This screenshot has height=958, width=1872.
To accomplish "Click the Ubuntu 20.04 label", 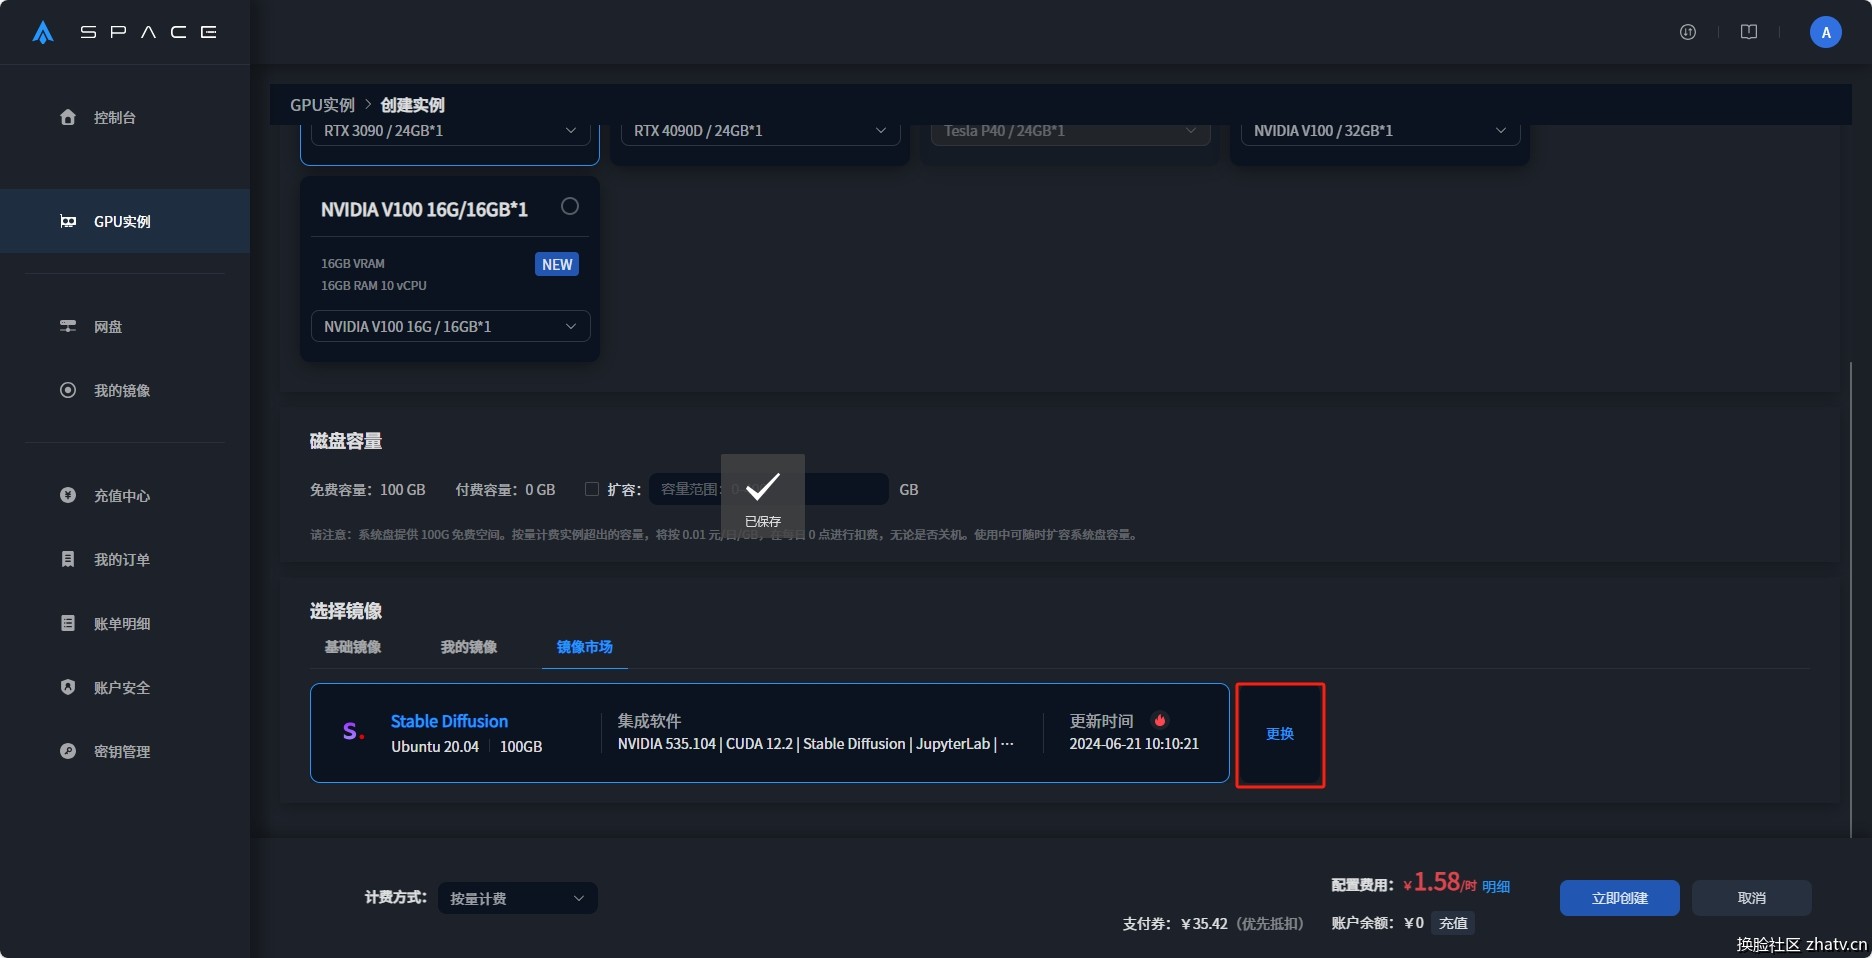I will point(435,747).
